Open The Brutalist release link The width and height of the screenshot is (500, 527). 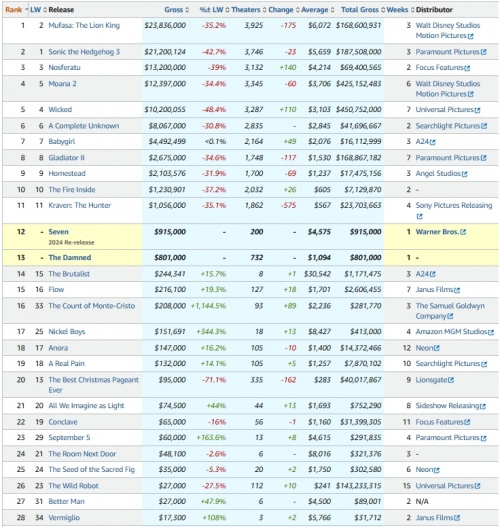click(x=69, y=274)
